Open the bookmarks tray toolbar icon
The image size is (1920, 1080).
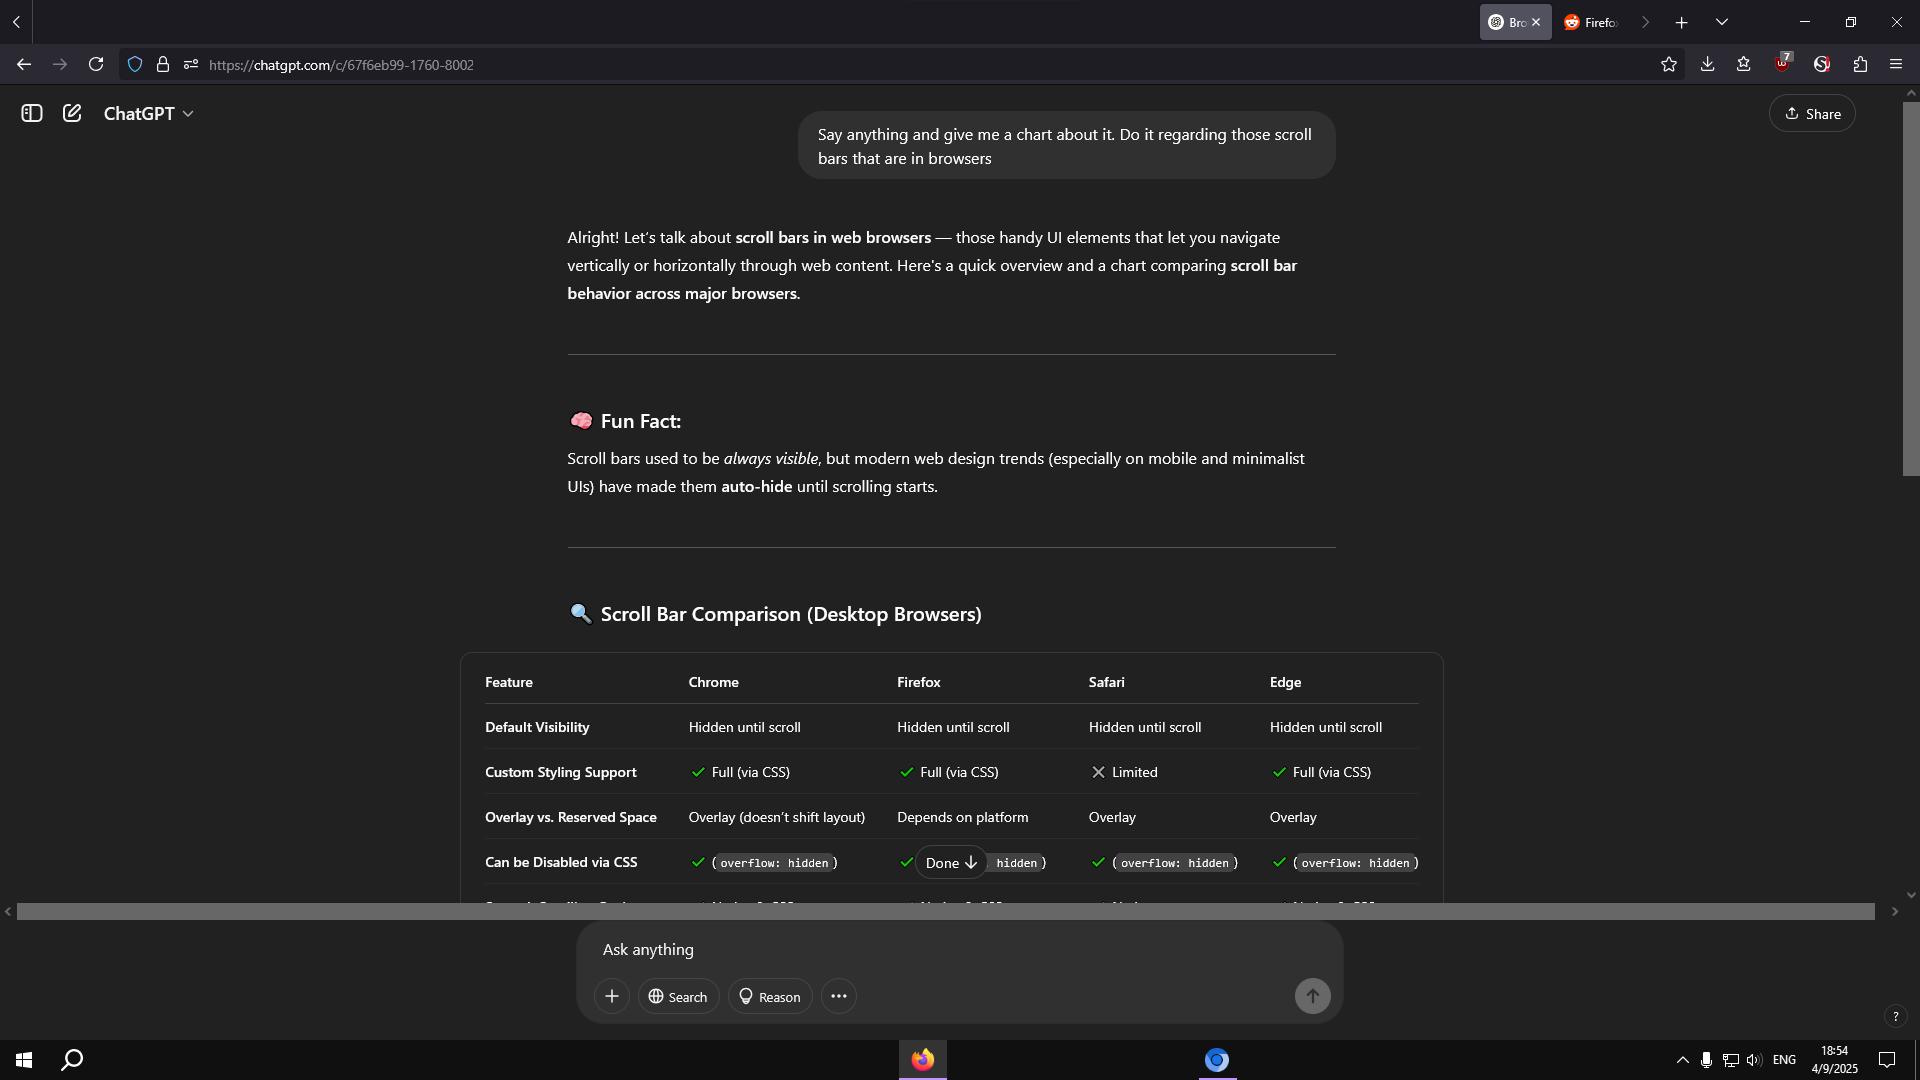pyautogui.click(x=1744, y=64)
